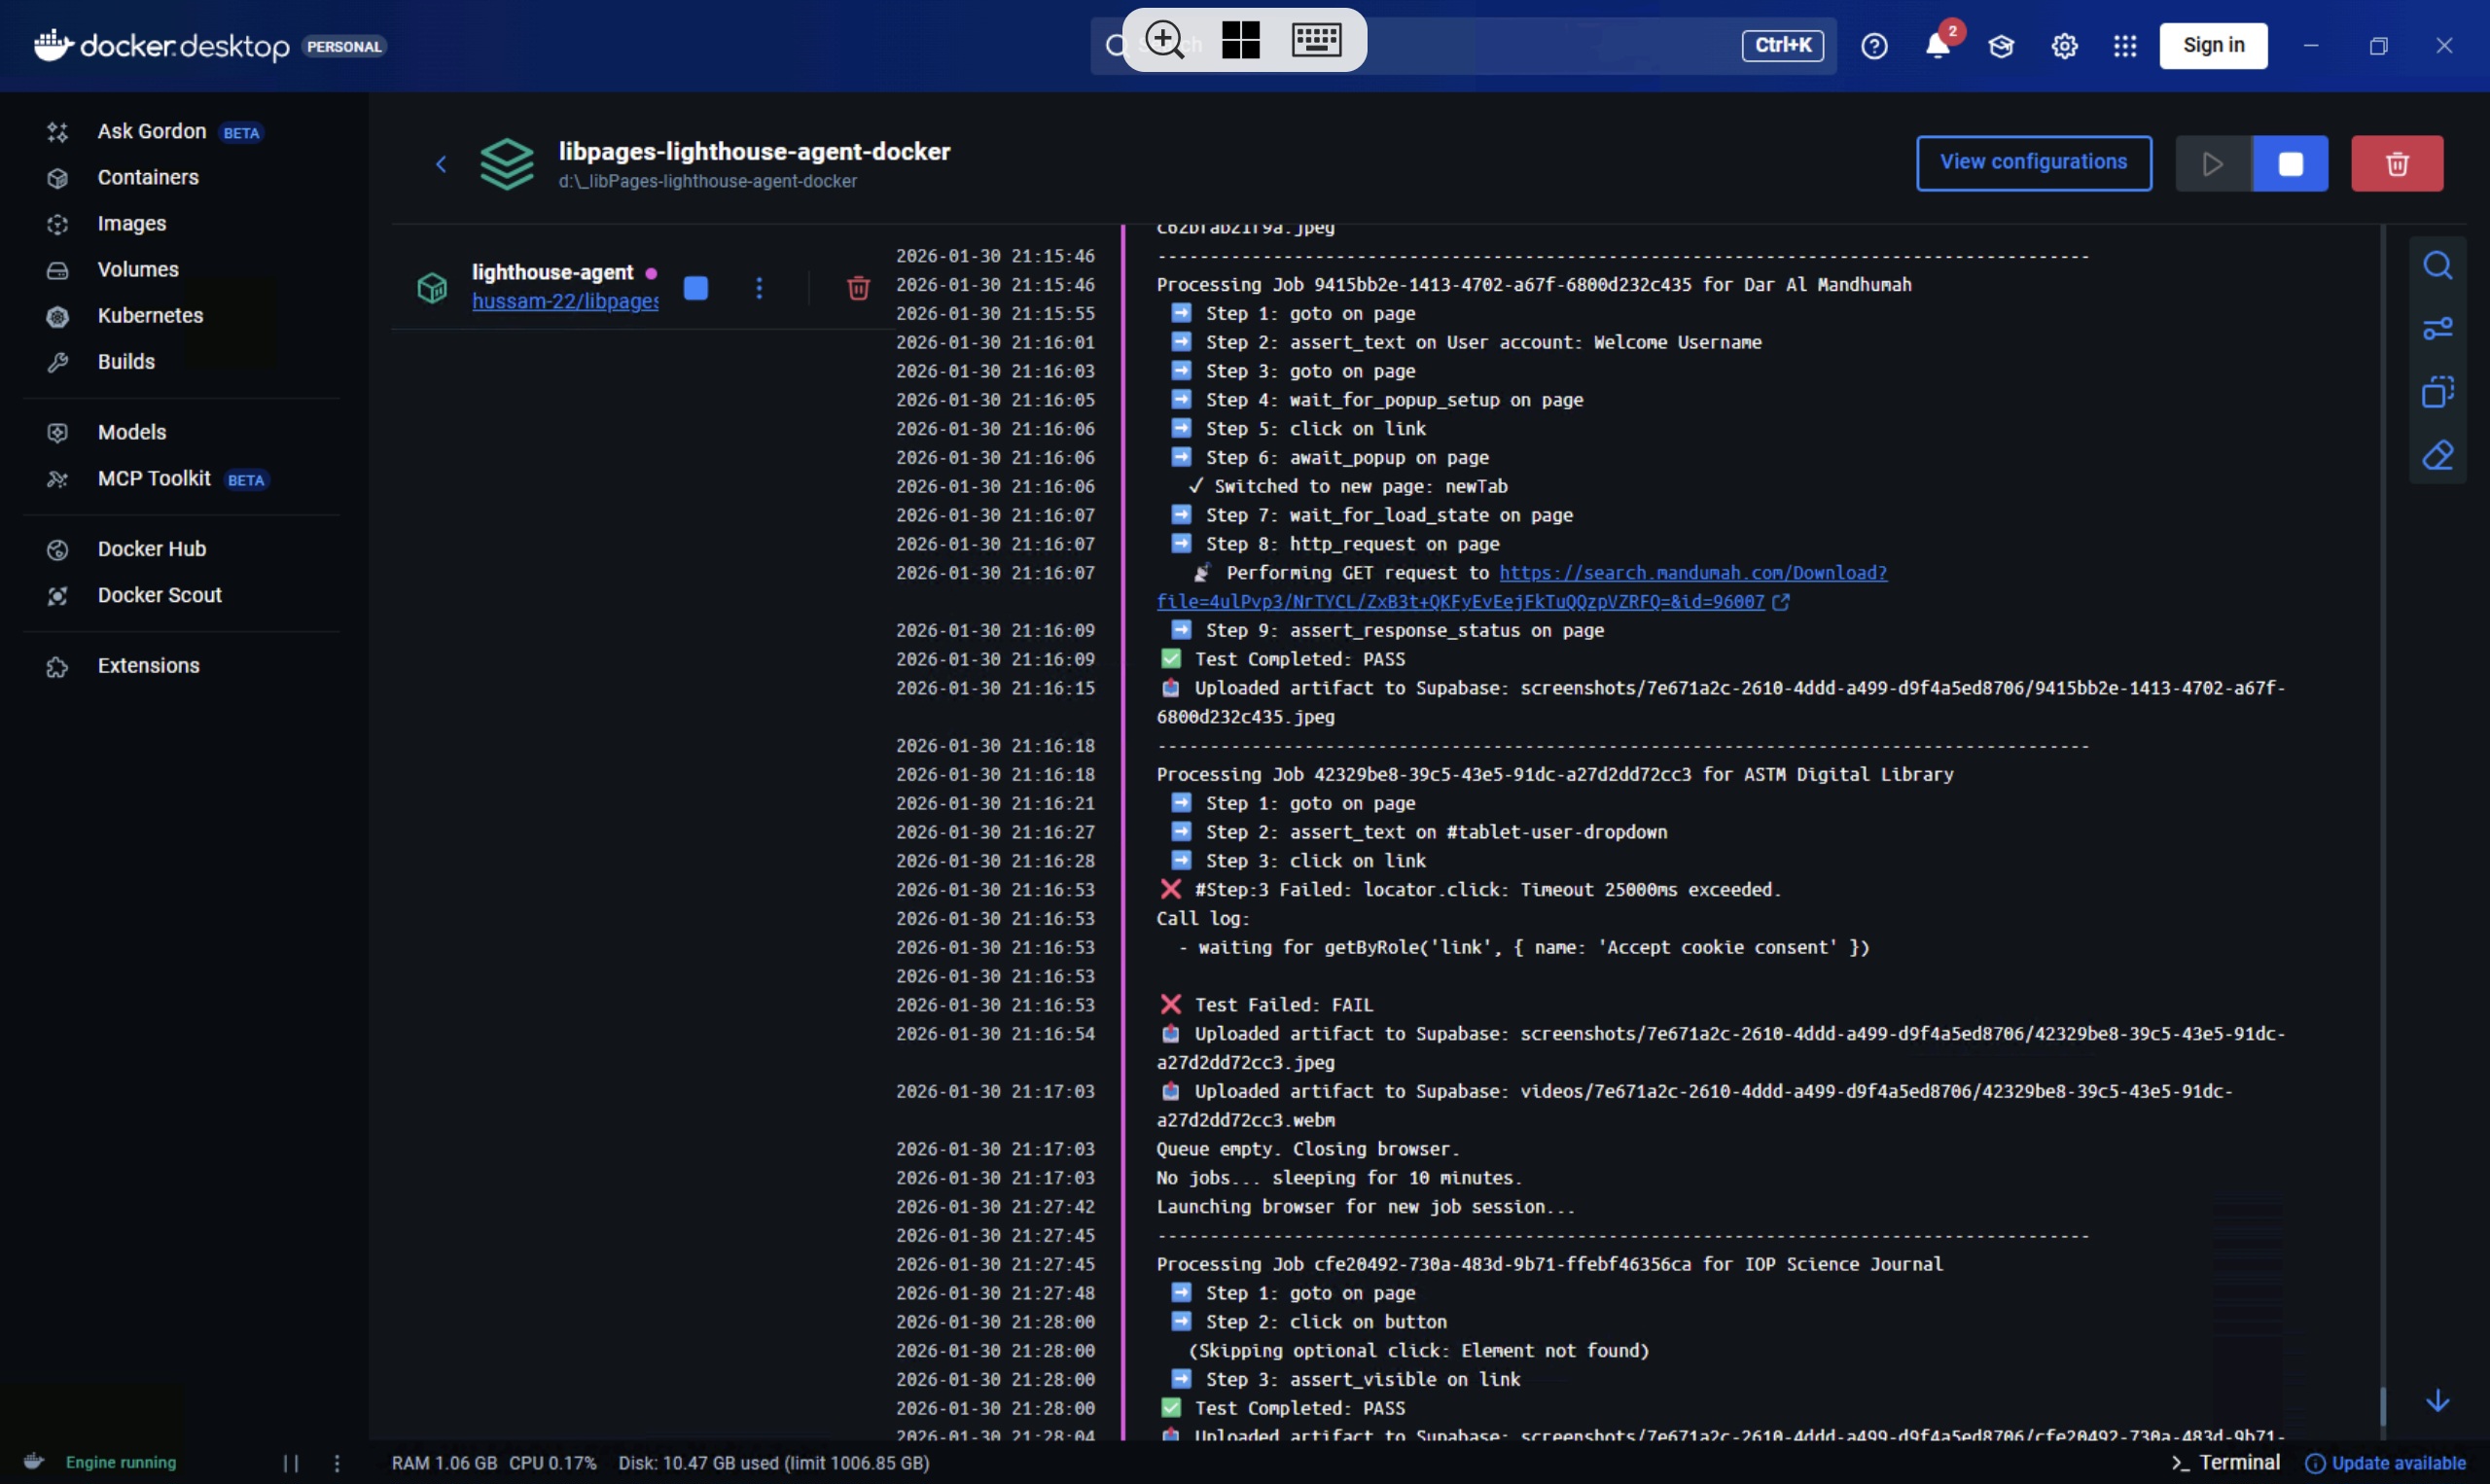Stop the lighthouse-agent container
The height and width of the screenshot is (1484, 2490).
click(696, 289)
